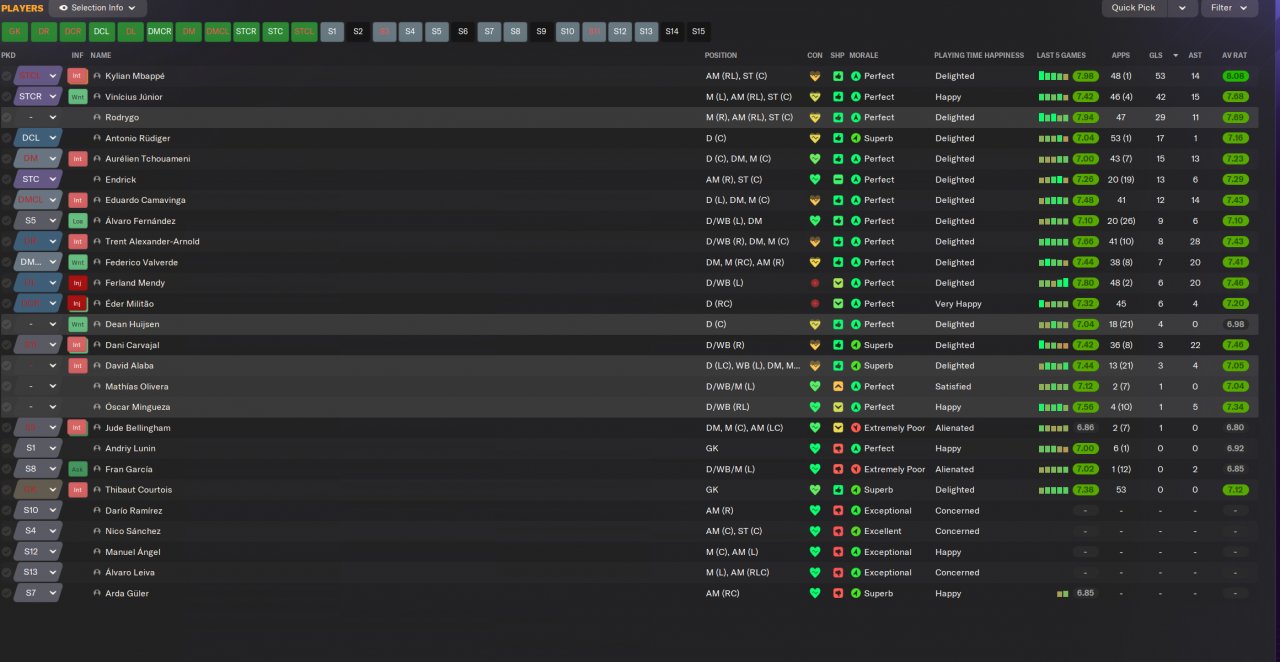This screenshot has width=1280, height=662.
Task: Click Andriy Lunin's red sharpness icon
Action: pyautogui.click(x=838, y=448)
